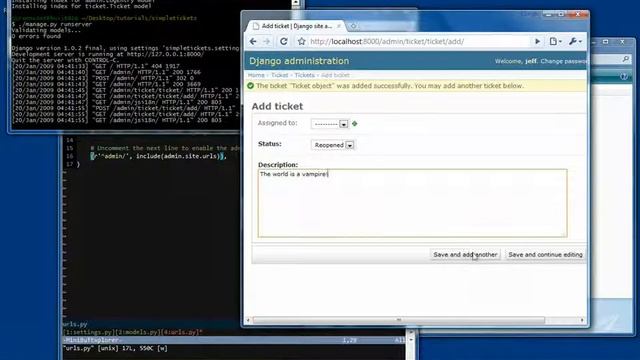
Task: Click the browser scrollbar left arrow
Action: click(x=248, y=320)
